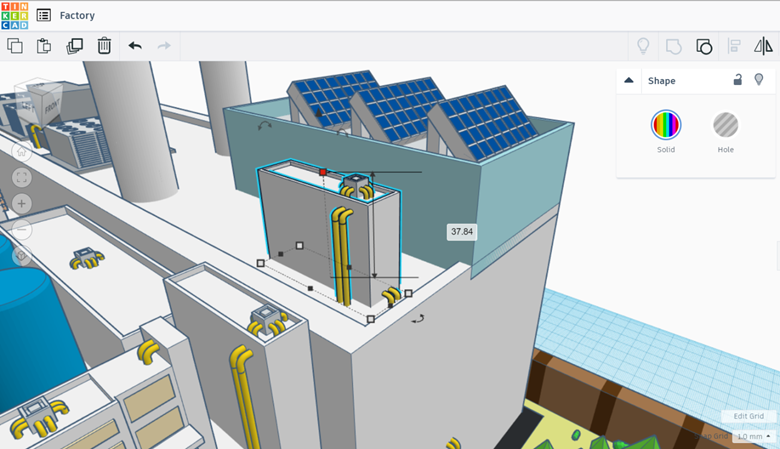Screen dimensions: 780x449
Task: Zoom in with plus button
Action: [x=21, y=203]
